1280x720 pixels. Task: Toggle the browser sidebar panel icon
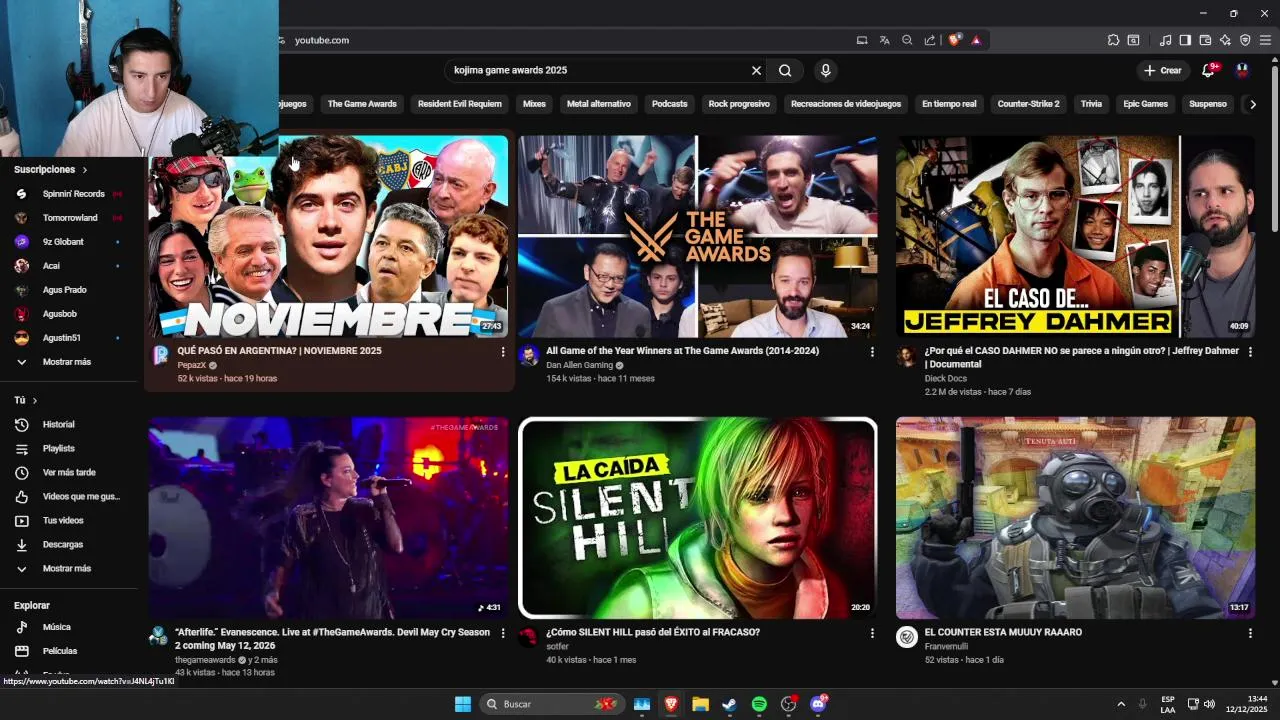coord(1185,40)
